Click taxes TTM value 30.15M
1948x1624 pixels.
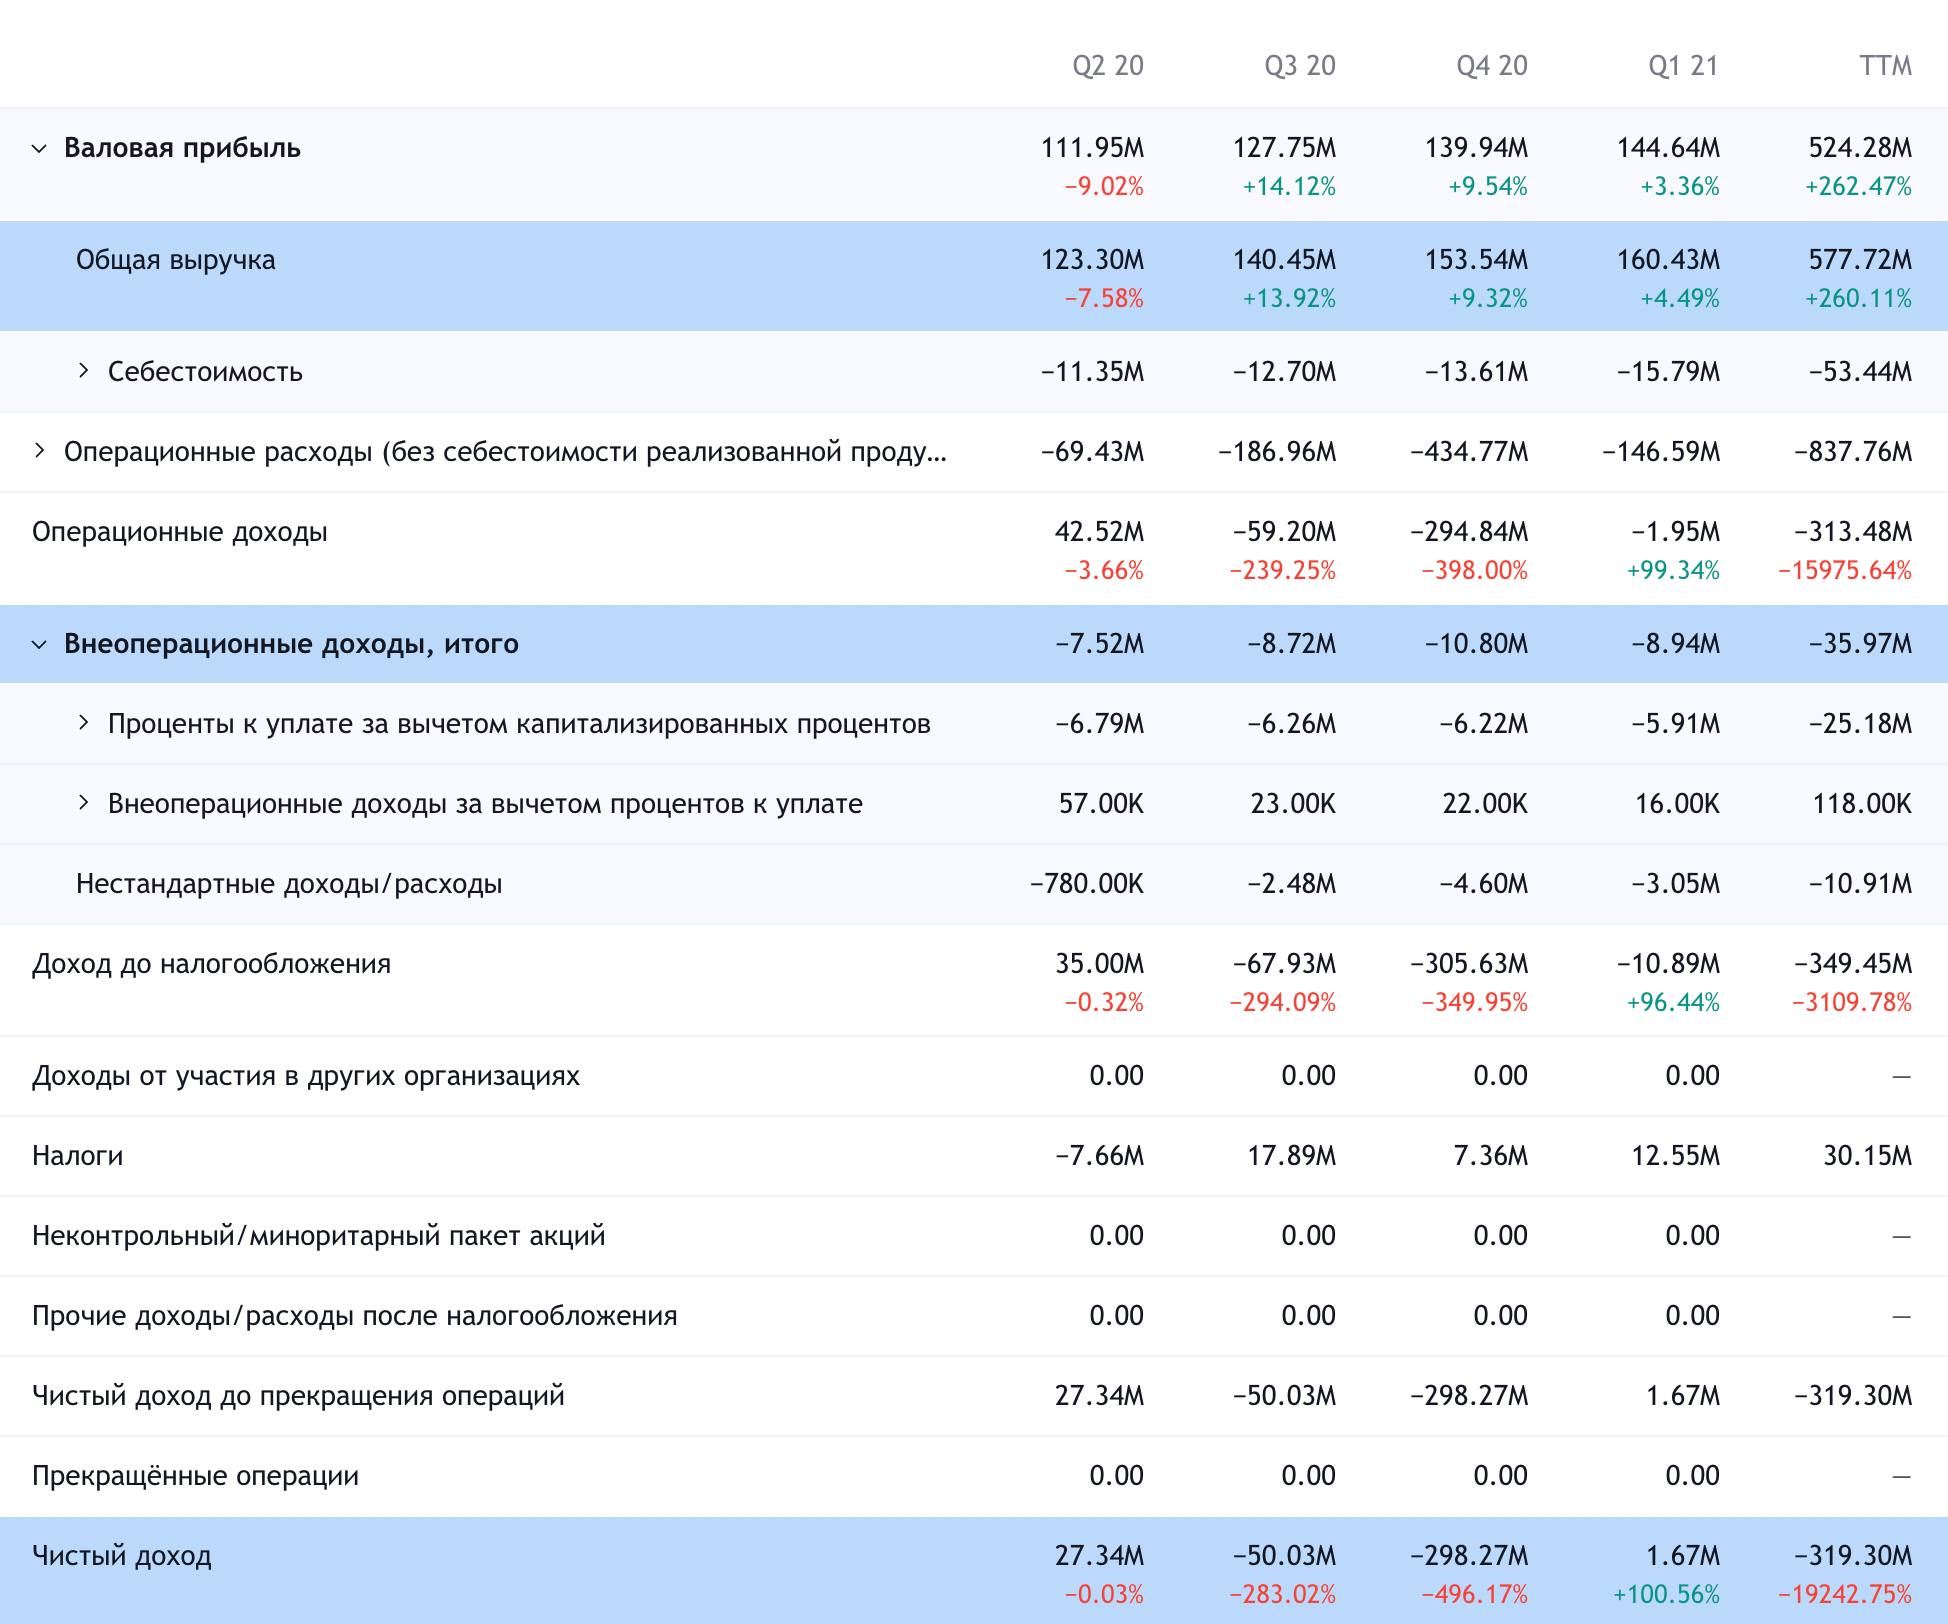(x=1867, y=1156)
